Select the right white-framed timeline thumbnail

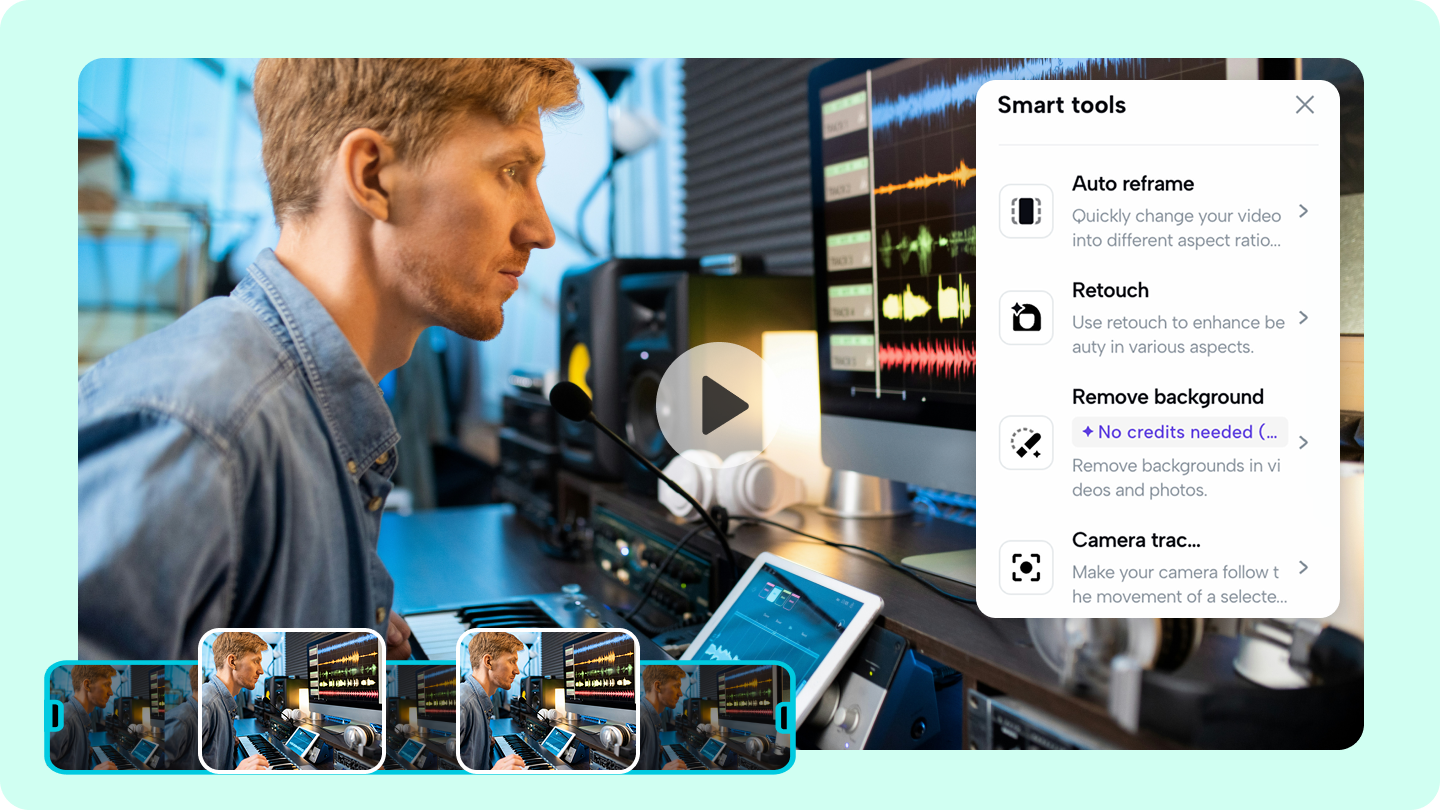[x=548, y=700]
